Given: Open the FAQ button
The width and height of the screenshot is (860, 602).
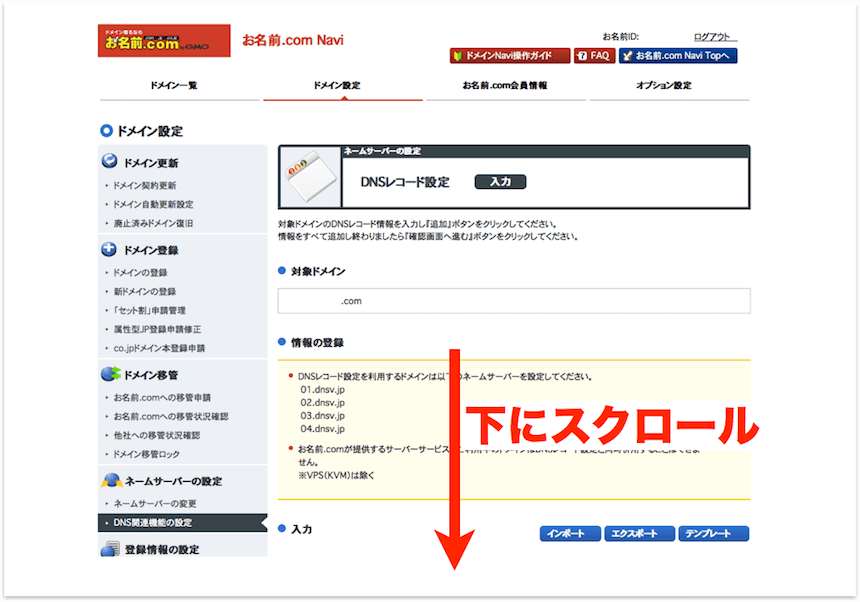Looking at the screenshot, I should point(595,55).
